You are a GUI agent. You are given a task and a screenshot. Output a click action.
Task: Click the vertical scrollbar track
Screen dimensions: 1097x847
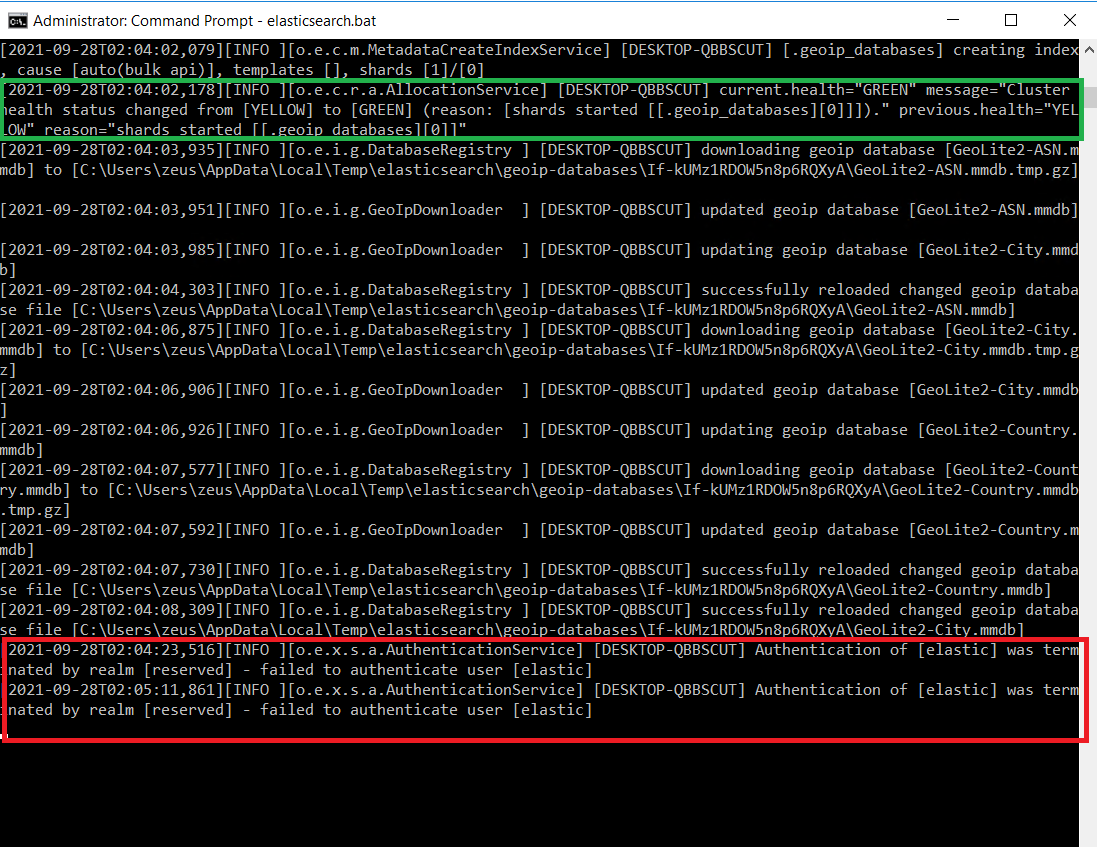1089,400
